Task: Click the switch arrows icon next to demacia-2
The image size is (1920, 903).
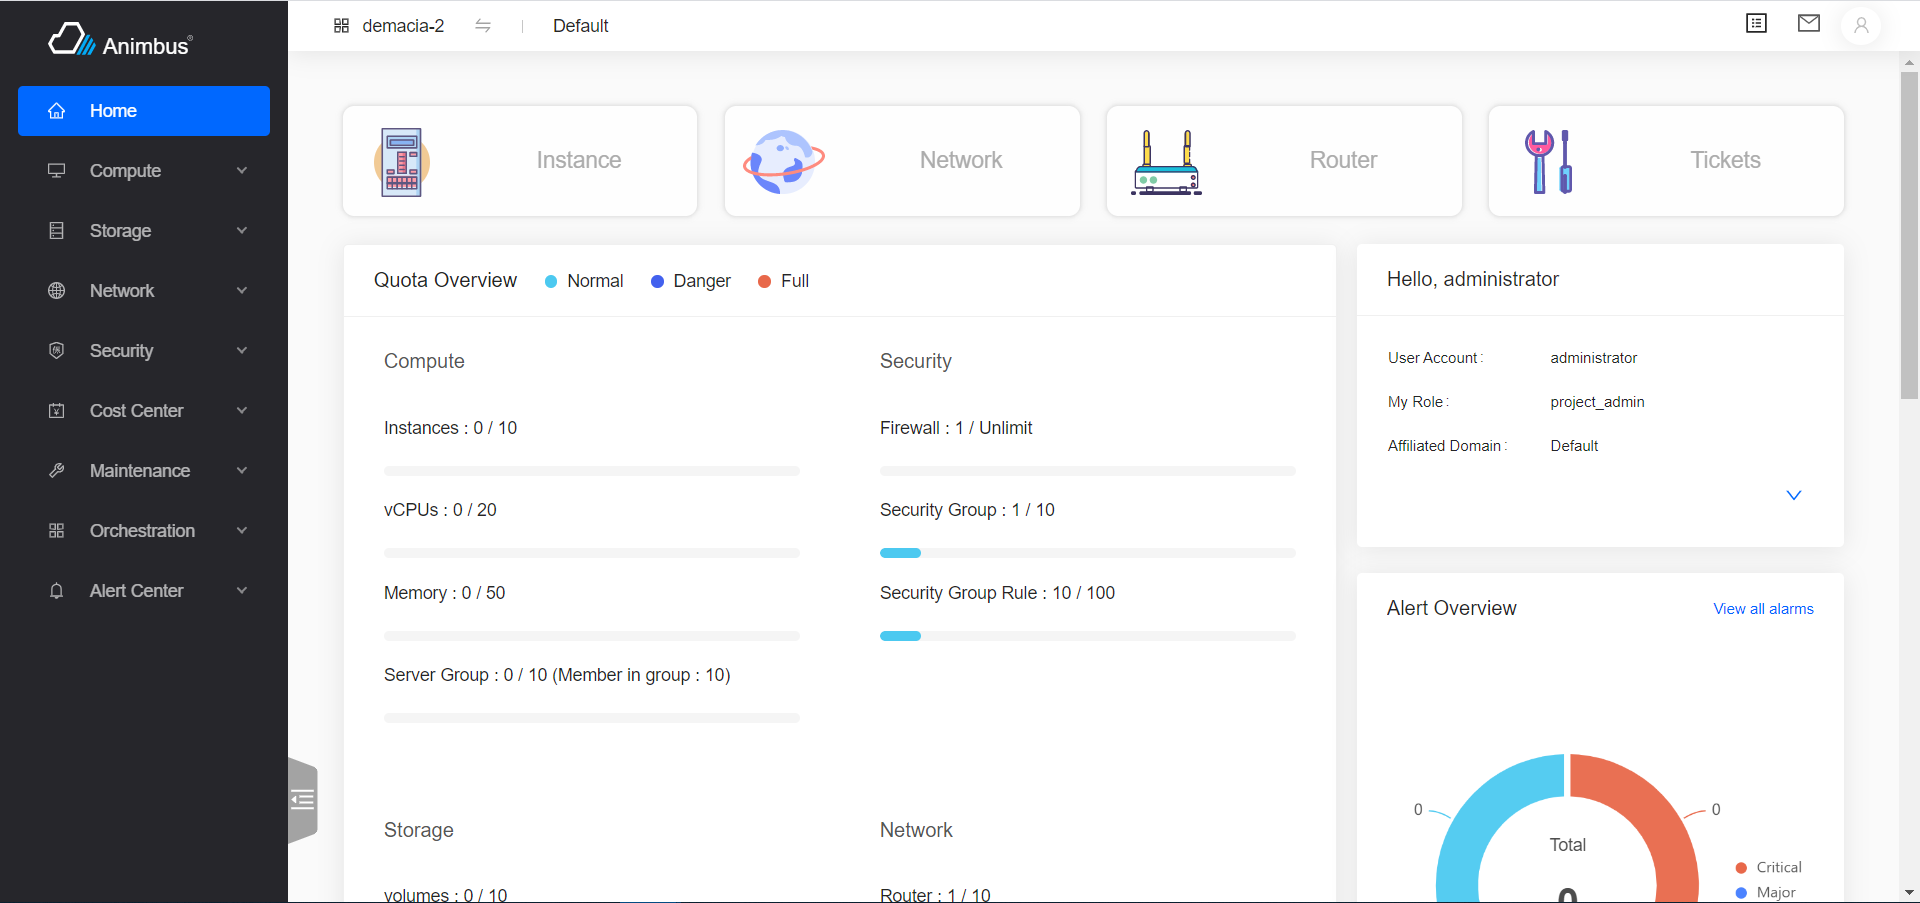Action: [x=483, y=26]
